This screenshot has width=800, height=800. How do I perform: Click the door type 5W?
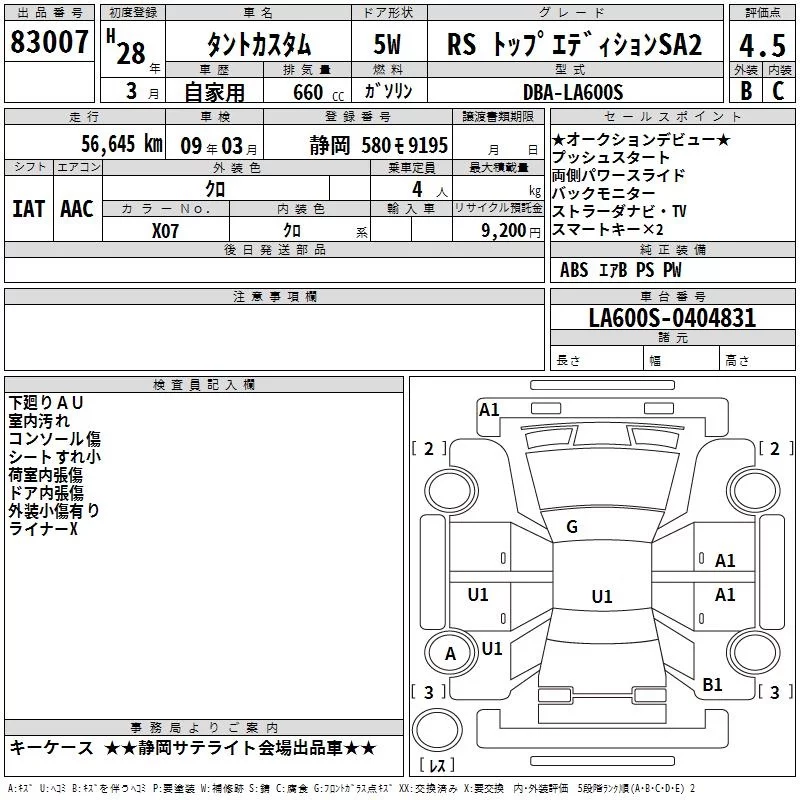click(387, 44)
